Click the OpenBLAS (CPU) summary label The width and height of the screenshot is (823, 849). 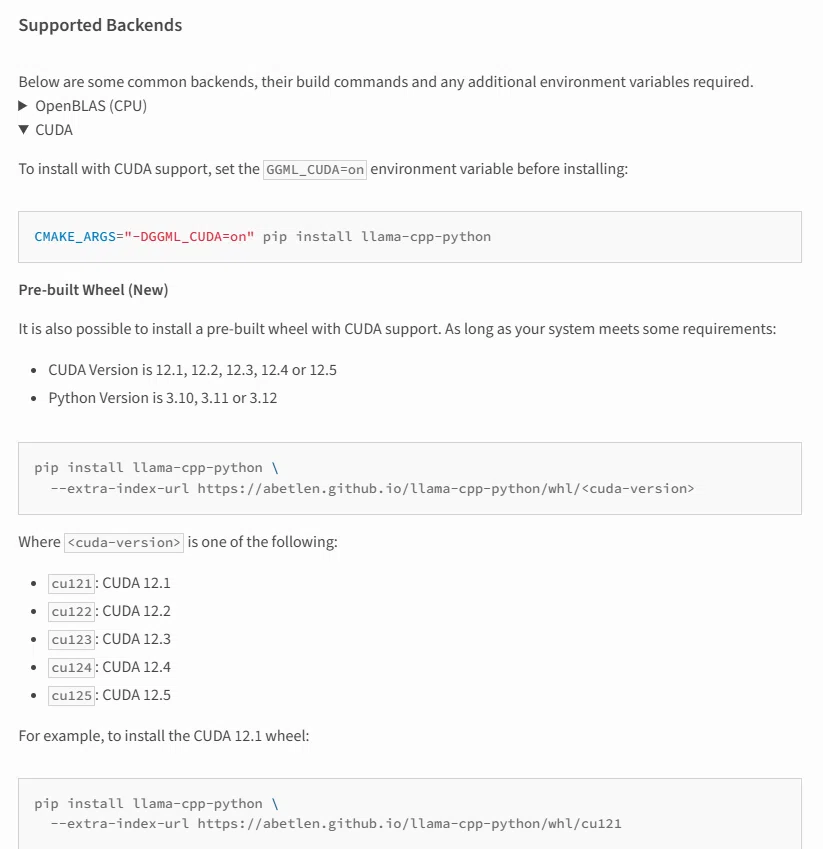click(x=91, y=106)
